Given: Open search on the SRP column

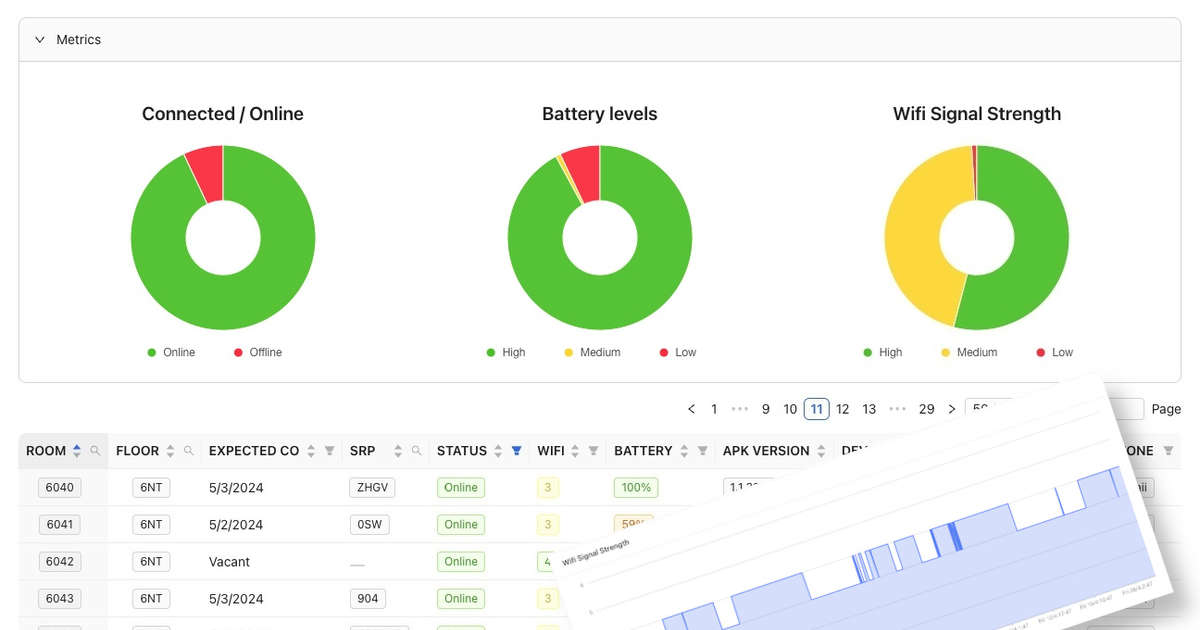Looking at the screenshot, I should click(417, 450).
